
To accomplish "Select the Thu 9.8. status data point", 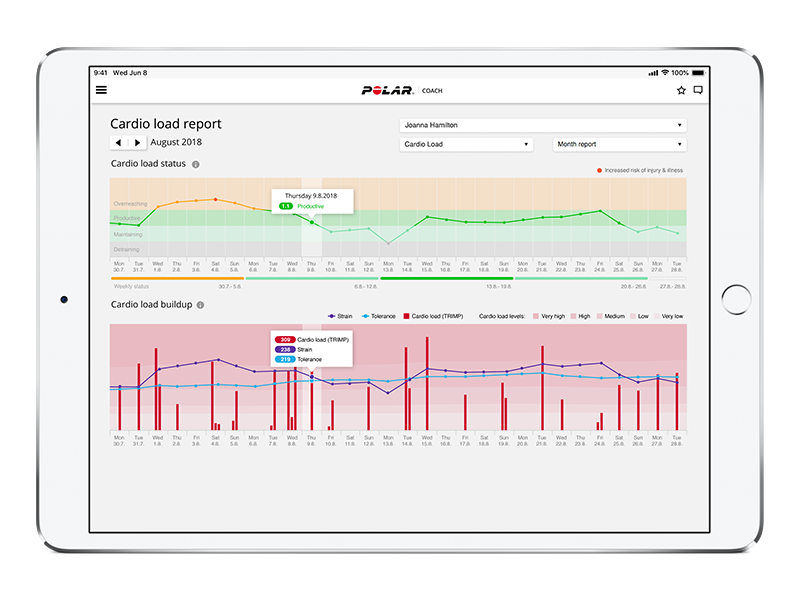I will (312, 222).
